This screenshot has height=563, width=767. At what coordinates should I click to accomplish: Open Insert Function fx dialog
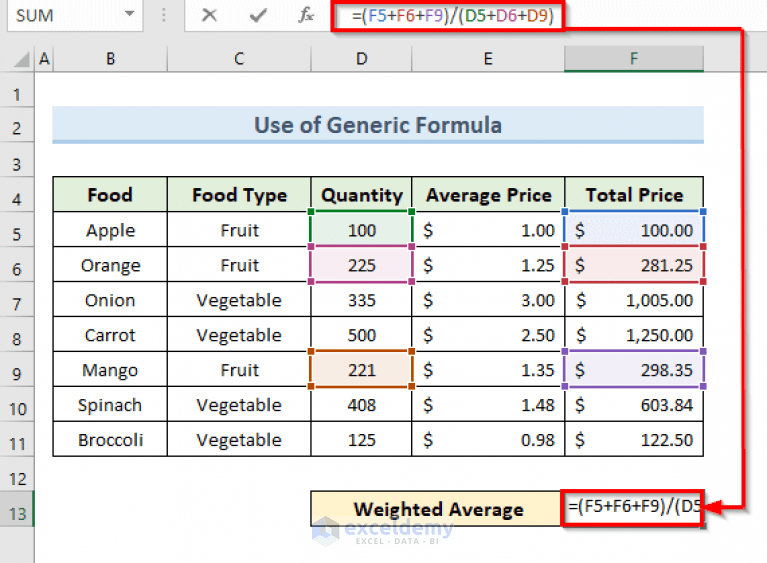click(306, 15)
